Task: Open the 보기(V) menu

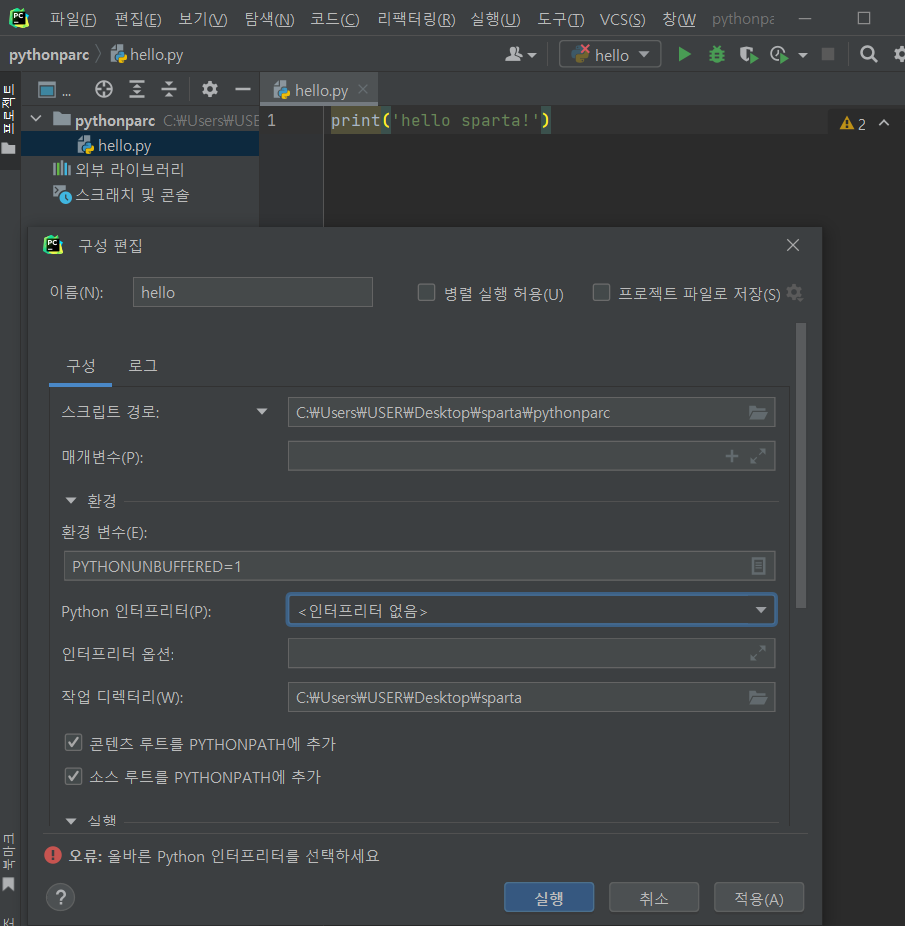Action: [x=203, y=19]
